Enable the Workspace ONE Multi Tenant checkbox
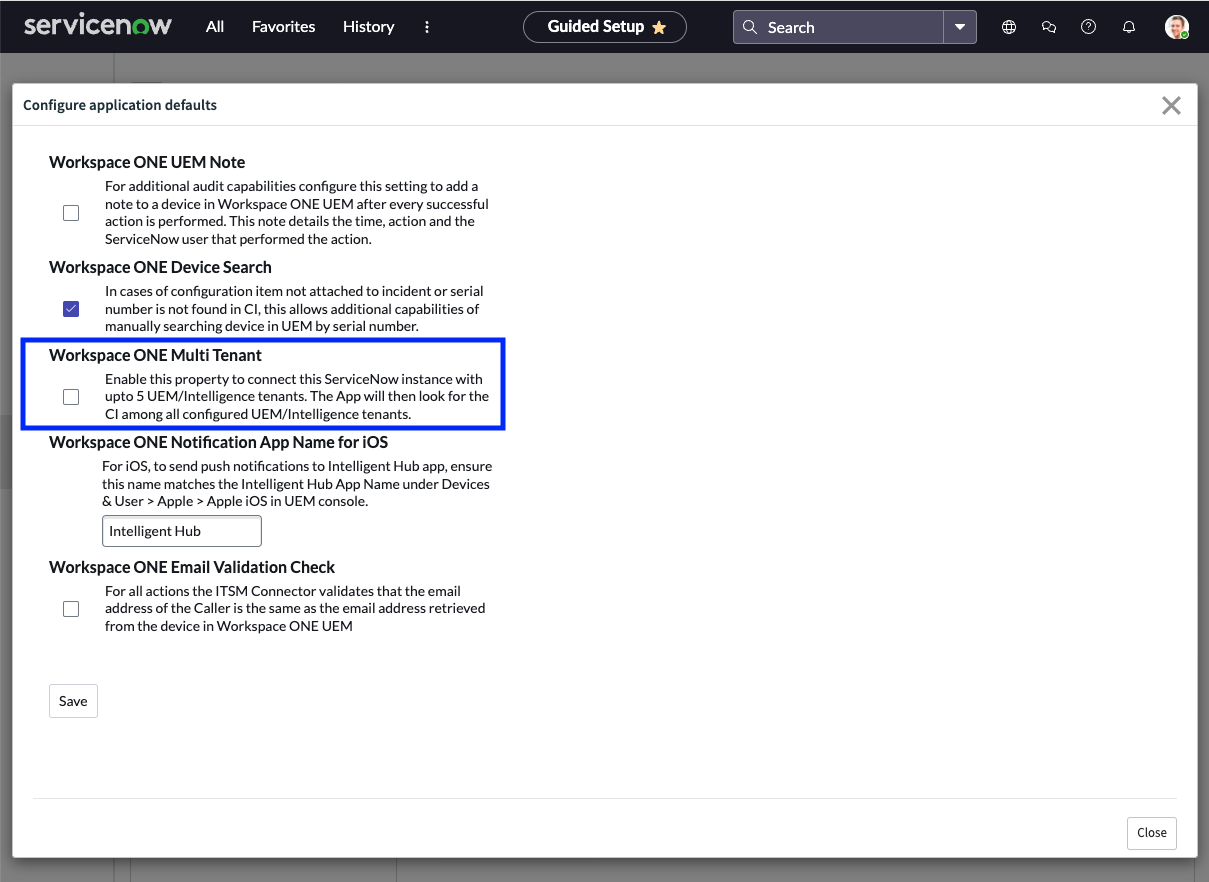1209x882 pixels. [x=71, y=396]
